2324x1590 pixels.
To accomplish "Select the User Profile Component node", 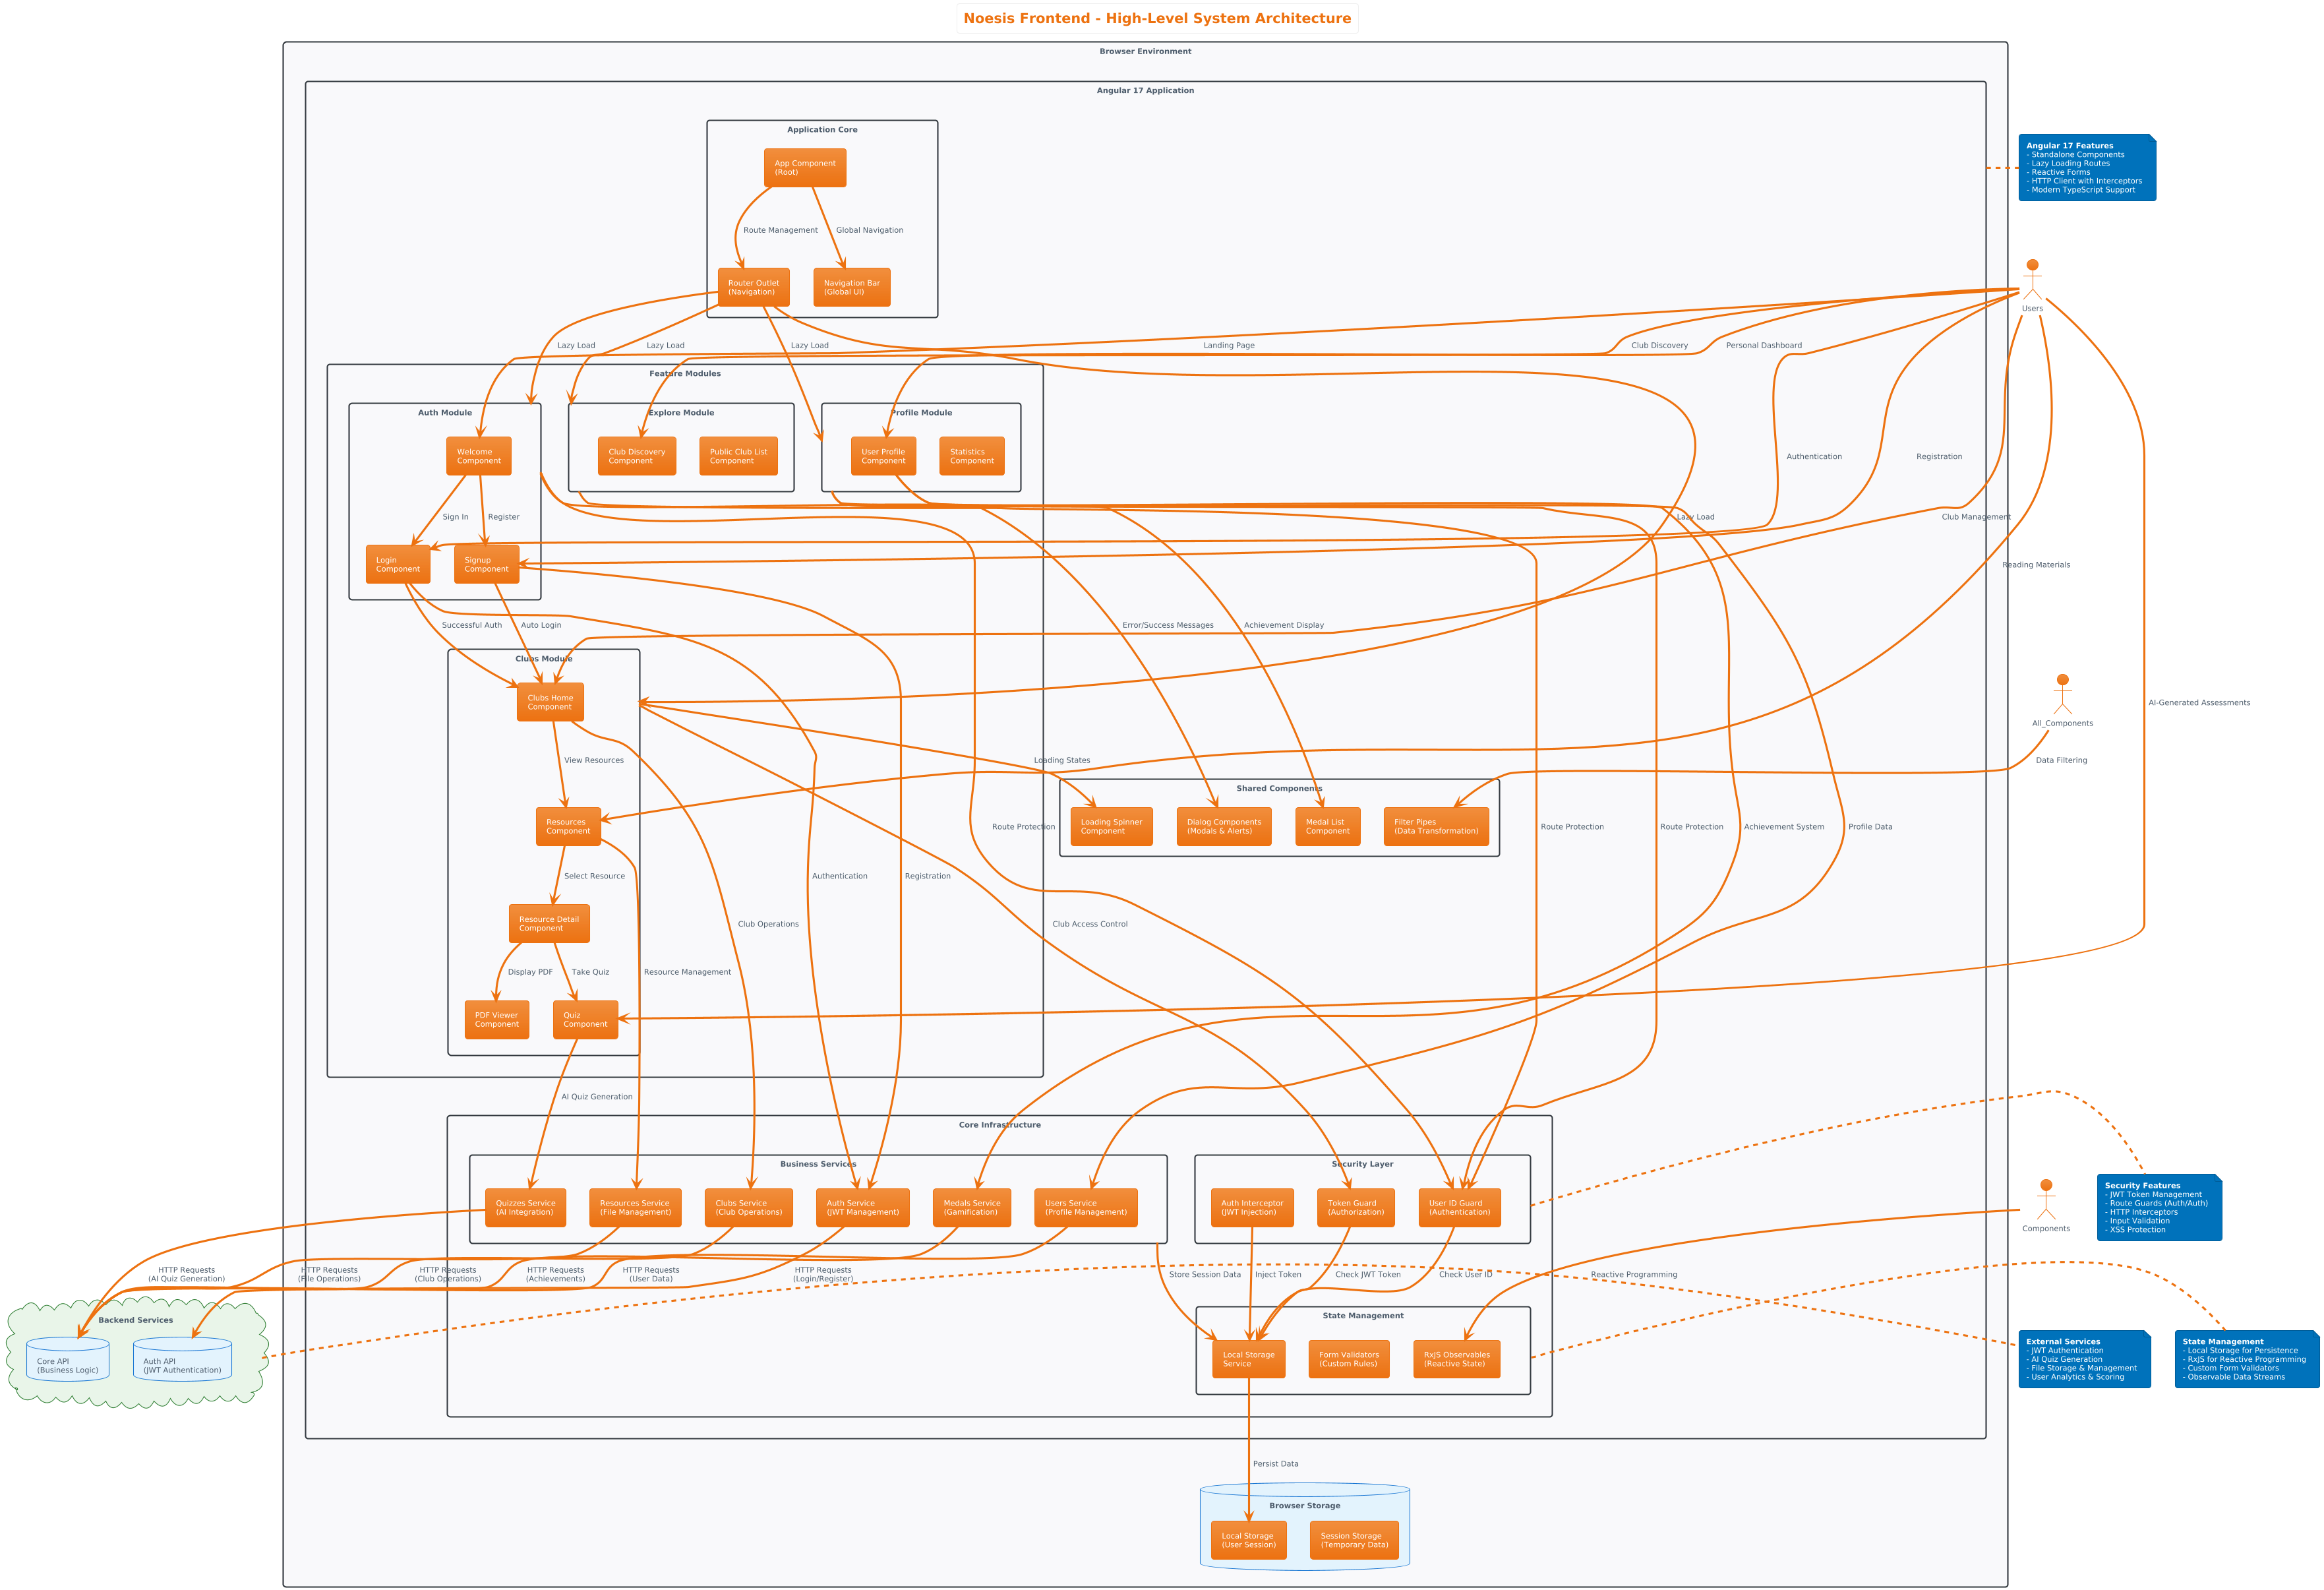I will click(884, 456).
